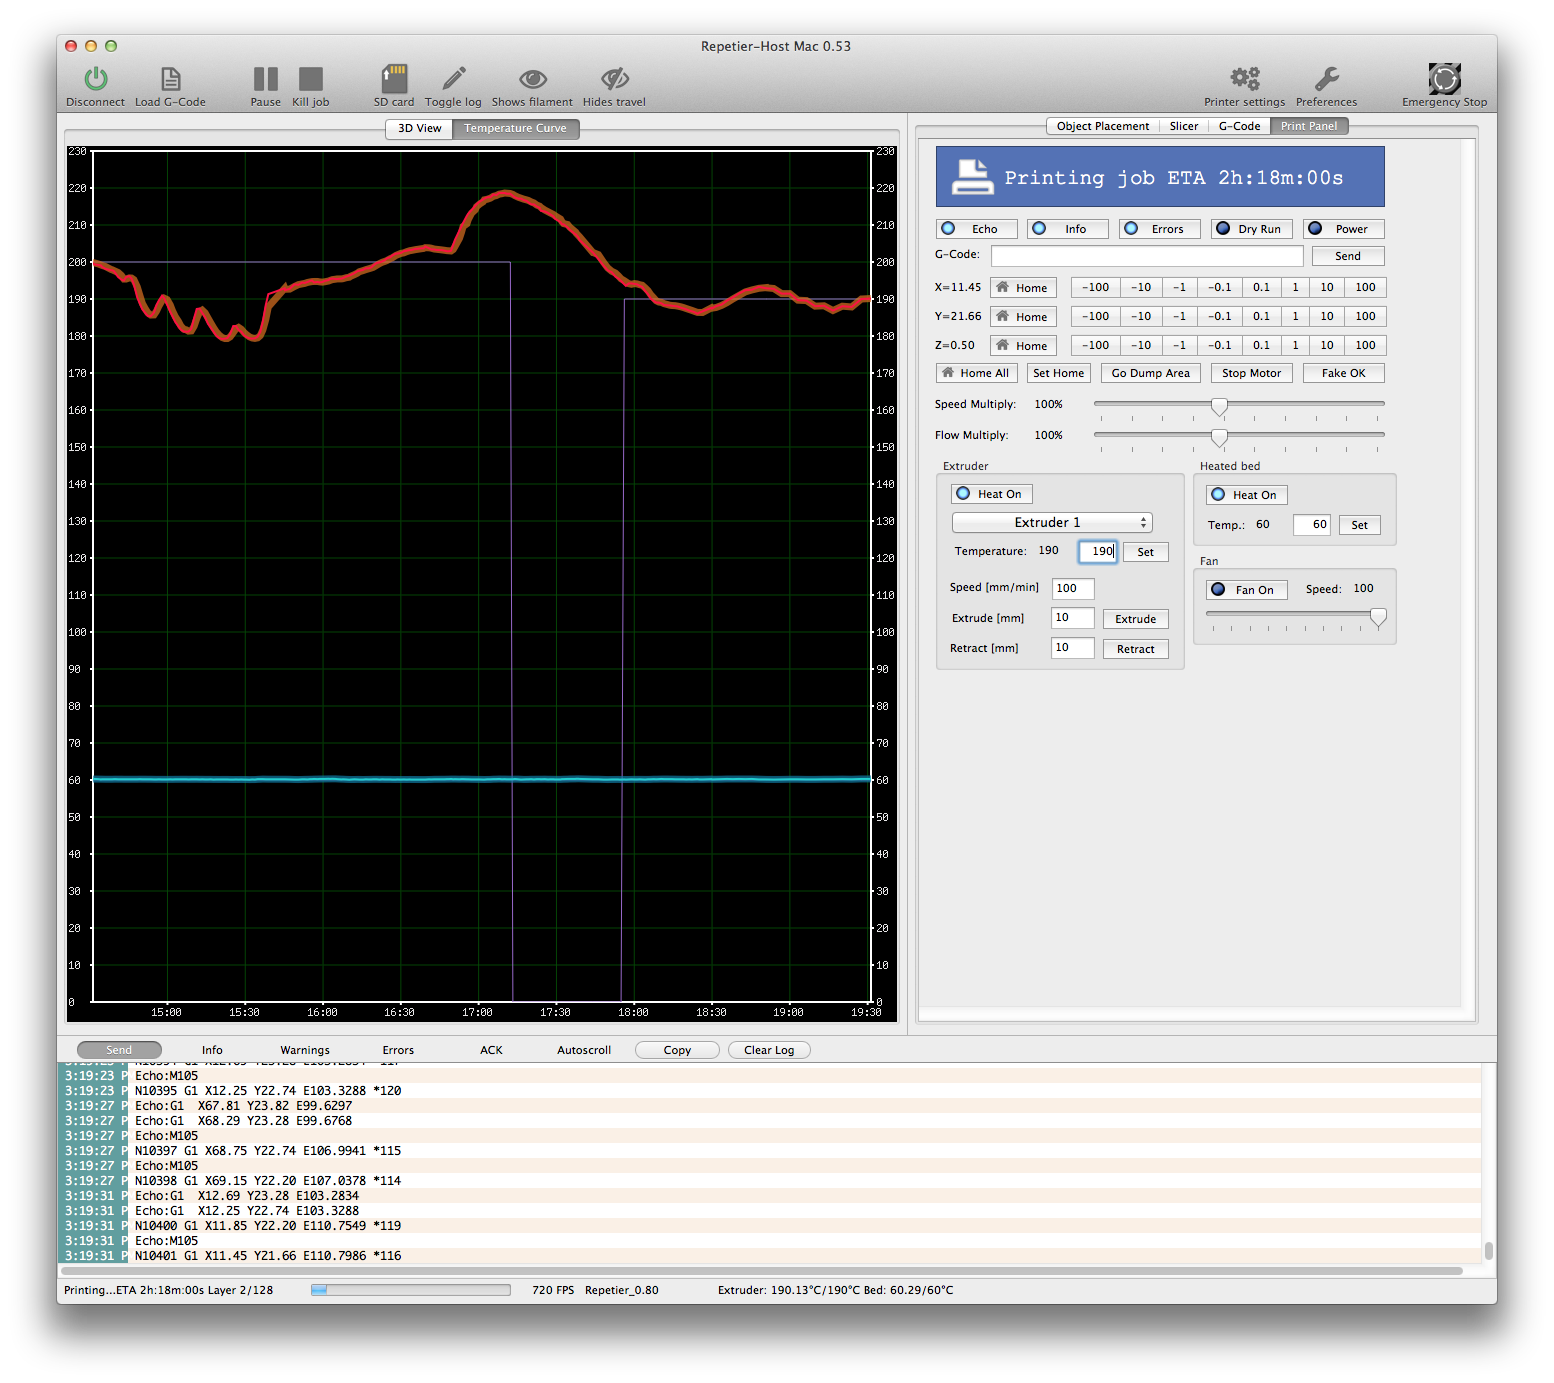
Task: Click the G-Code command input field
Action: point(1146,256)
